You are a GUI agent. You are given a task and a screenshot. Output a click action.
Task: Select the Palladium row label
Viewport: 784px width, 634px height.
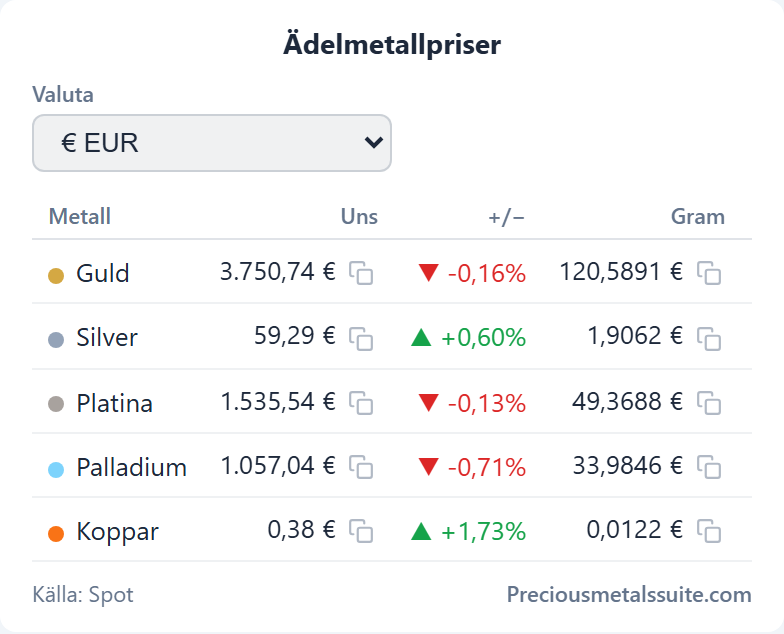pos(132,468)
